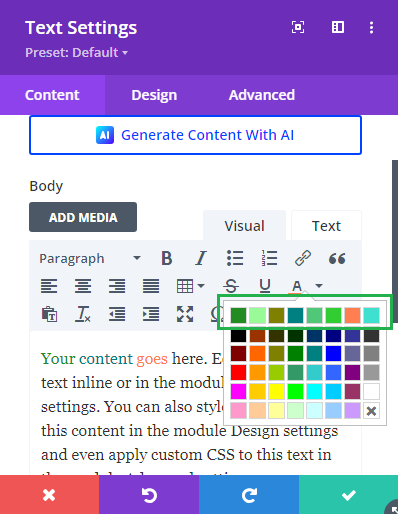Save changes with the green checkmark
Viewport: 398px width, 514px height.
[x=348, y=495]
